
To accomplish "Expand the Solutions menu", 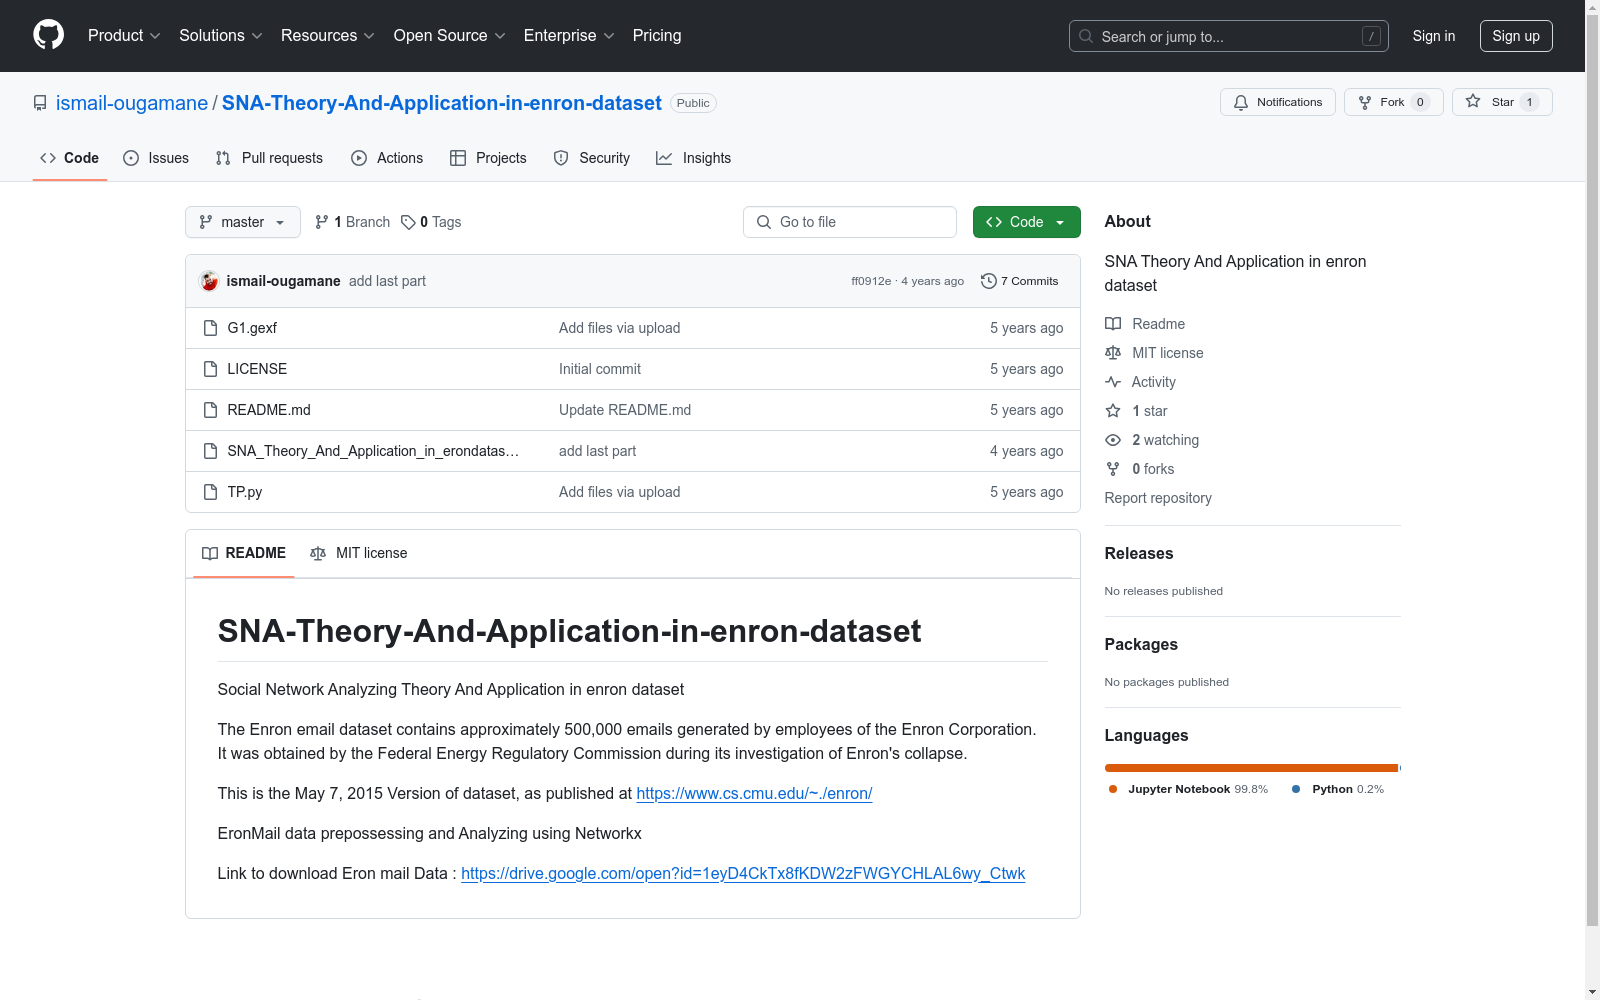I will click(x=221, y=36).
